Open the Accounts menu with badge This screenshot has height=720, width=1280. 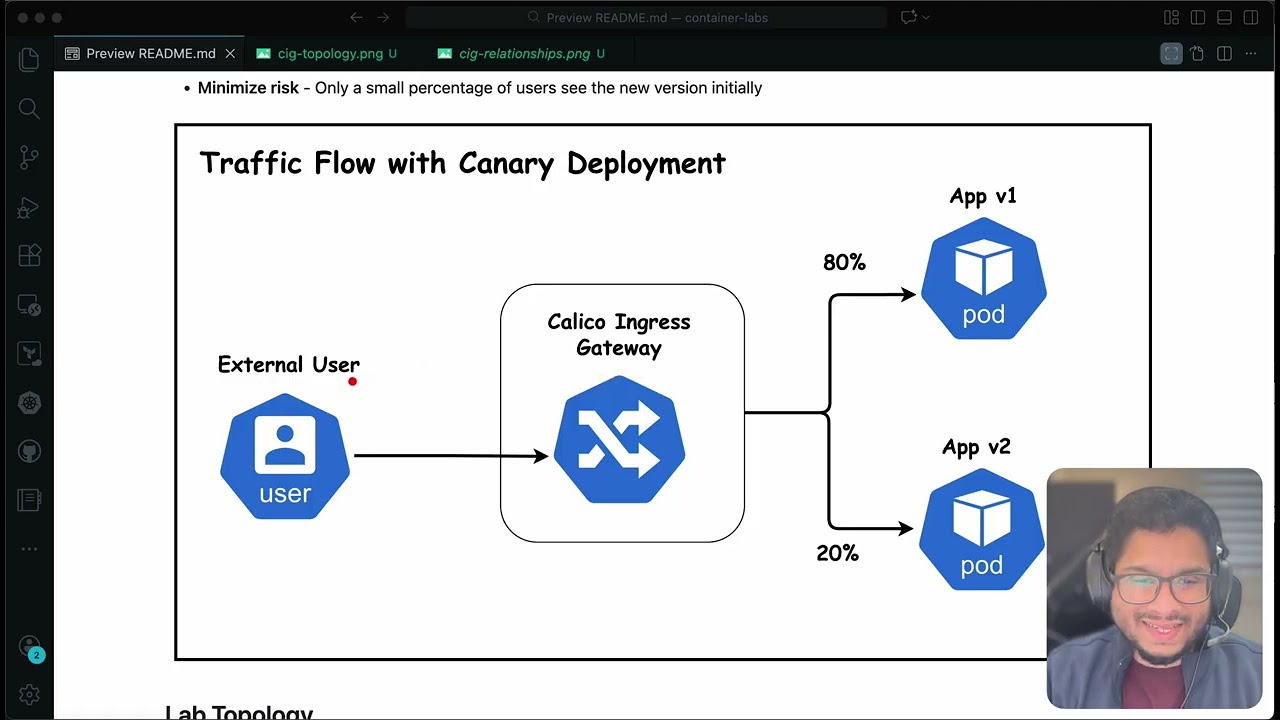tap(29, 648)
